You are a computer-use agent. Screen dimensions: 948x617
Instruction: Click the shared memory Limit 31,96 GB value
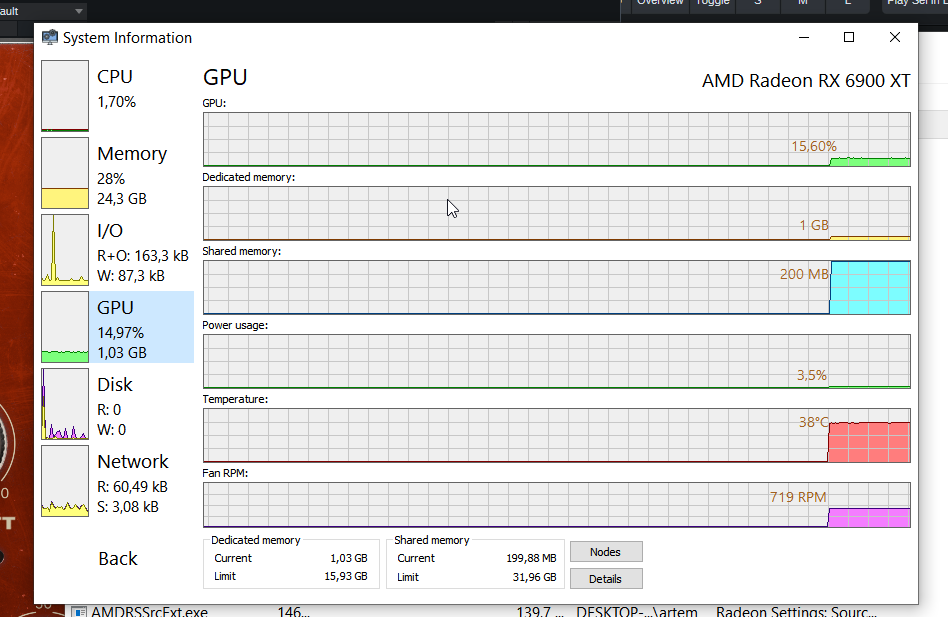[x=534, y=577]
